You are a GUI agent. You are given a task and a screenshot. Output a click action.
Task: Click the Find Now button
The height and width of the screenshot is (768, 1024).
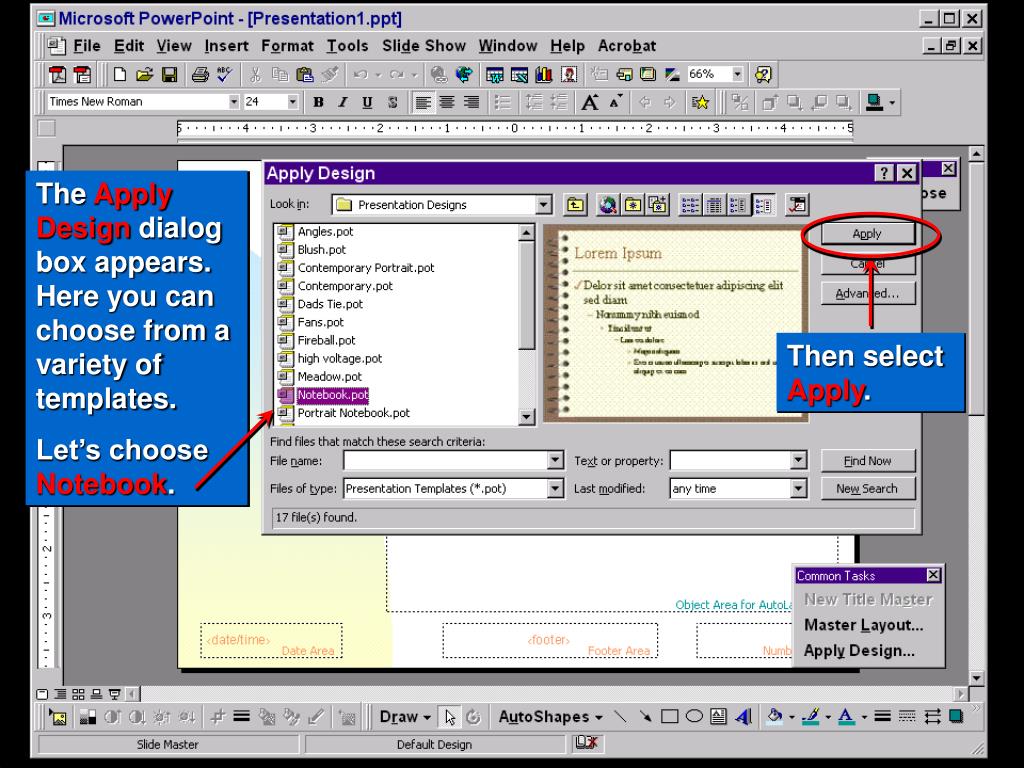tap(868, 460)
